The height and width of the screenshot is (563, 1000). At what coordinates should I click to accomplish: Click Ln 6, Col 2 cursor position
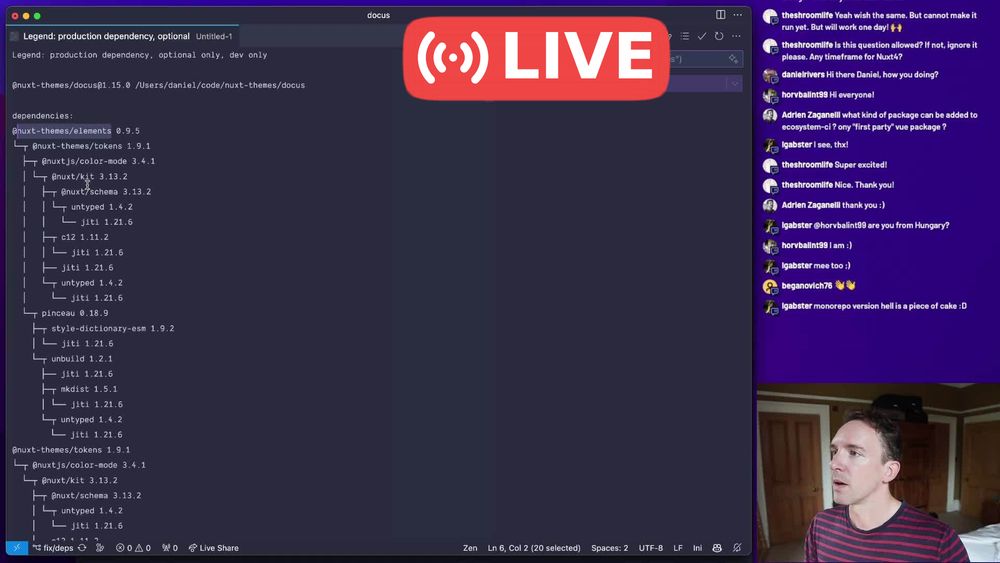[x=534, y=548]
